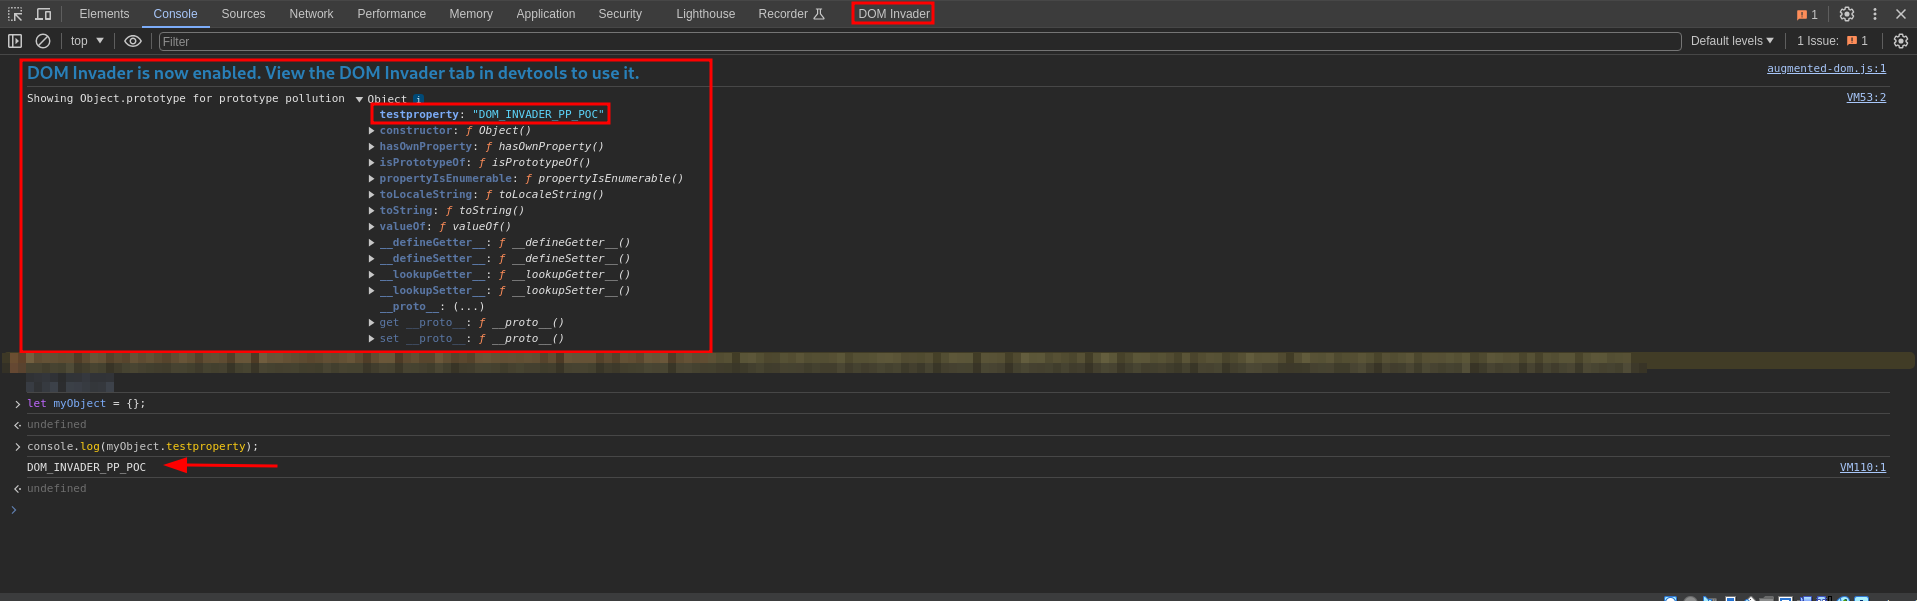Click the orange issues badge in top bar

pos(1807,14)
